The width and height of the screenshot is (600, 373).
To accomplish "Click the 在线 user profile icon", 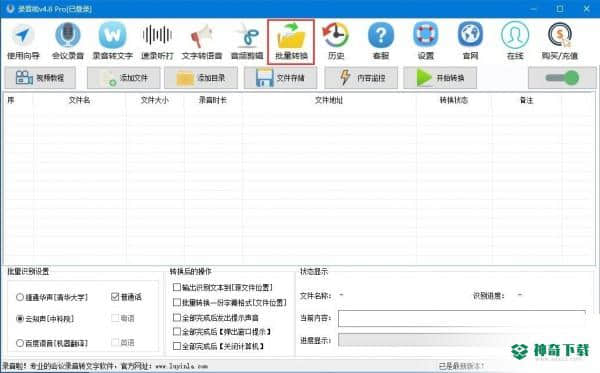I will click(x=515, y=42).
